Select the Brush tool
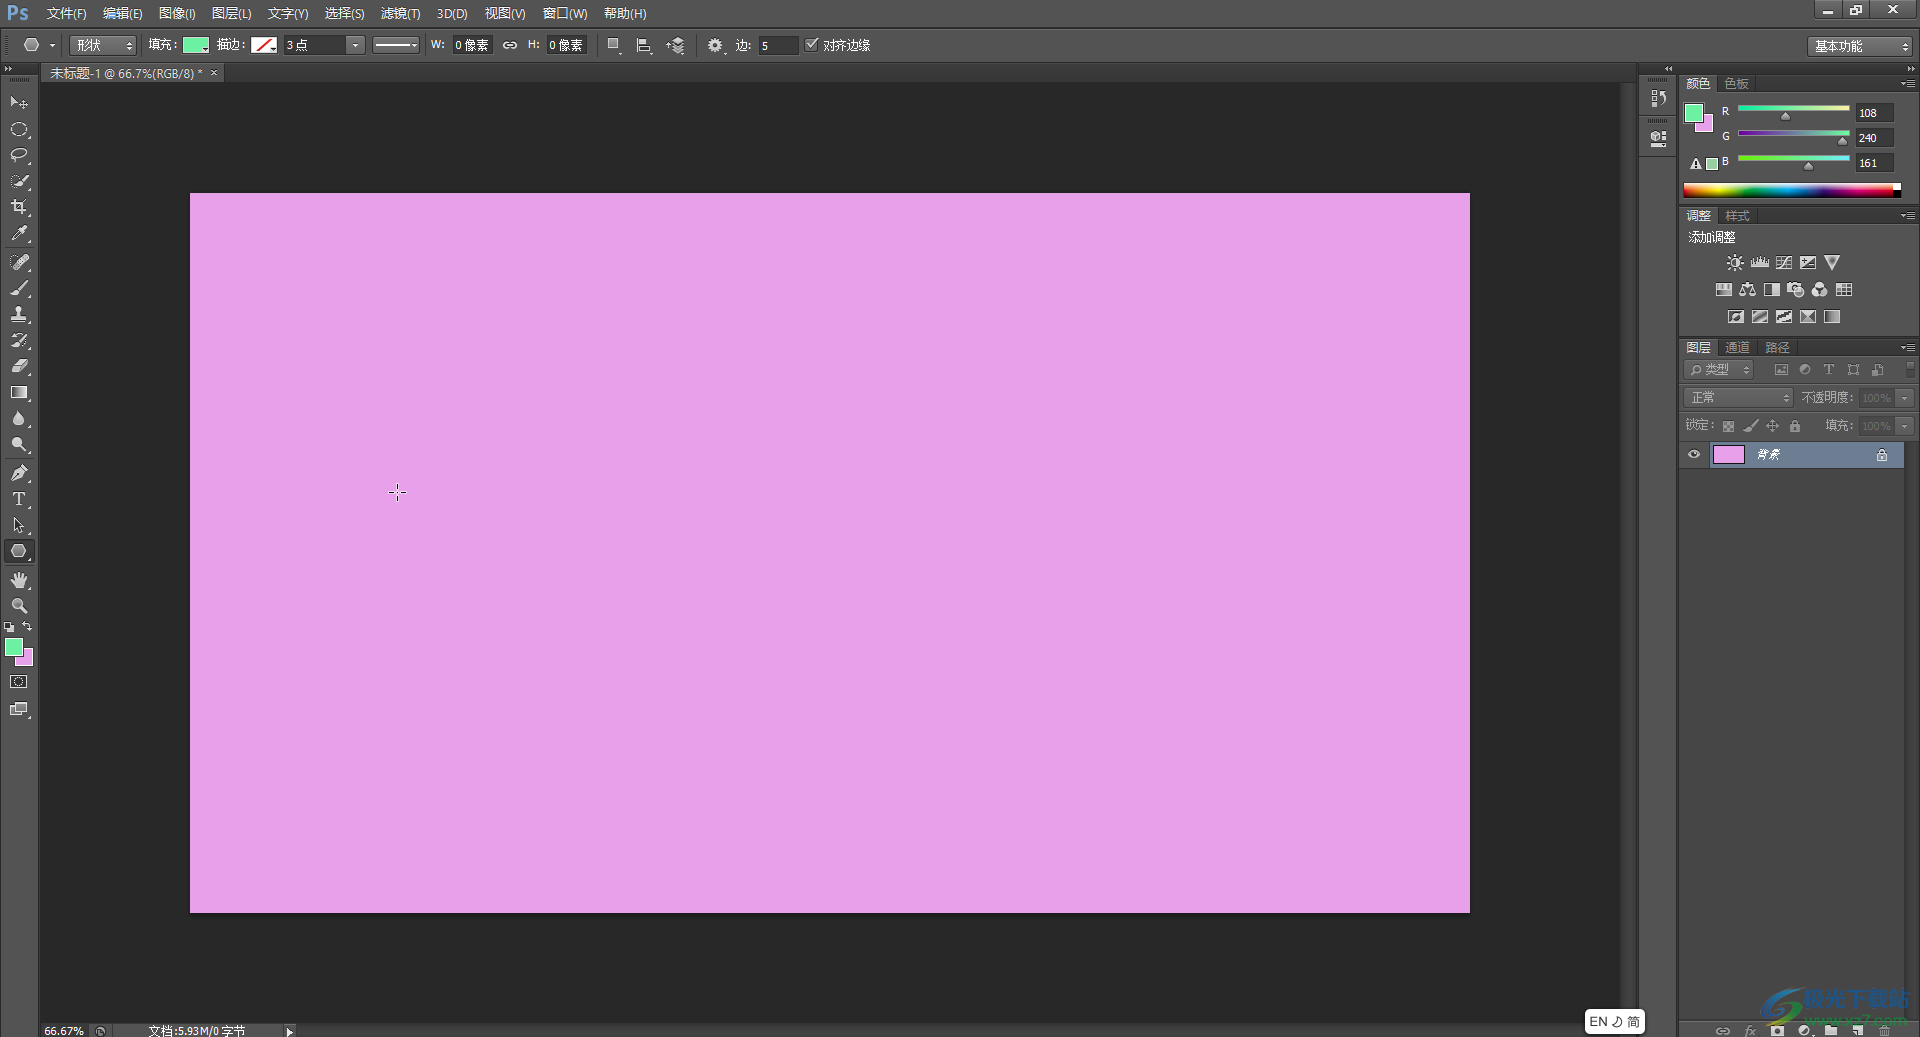This screenshot has width=1920, height=1037. pyautogui.click(x=19, y=288)
